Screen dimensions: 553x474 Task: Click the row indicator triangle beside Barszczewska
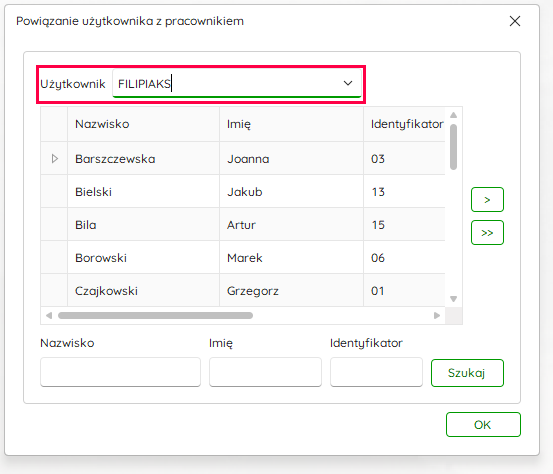(x=55, y=158)
